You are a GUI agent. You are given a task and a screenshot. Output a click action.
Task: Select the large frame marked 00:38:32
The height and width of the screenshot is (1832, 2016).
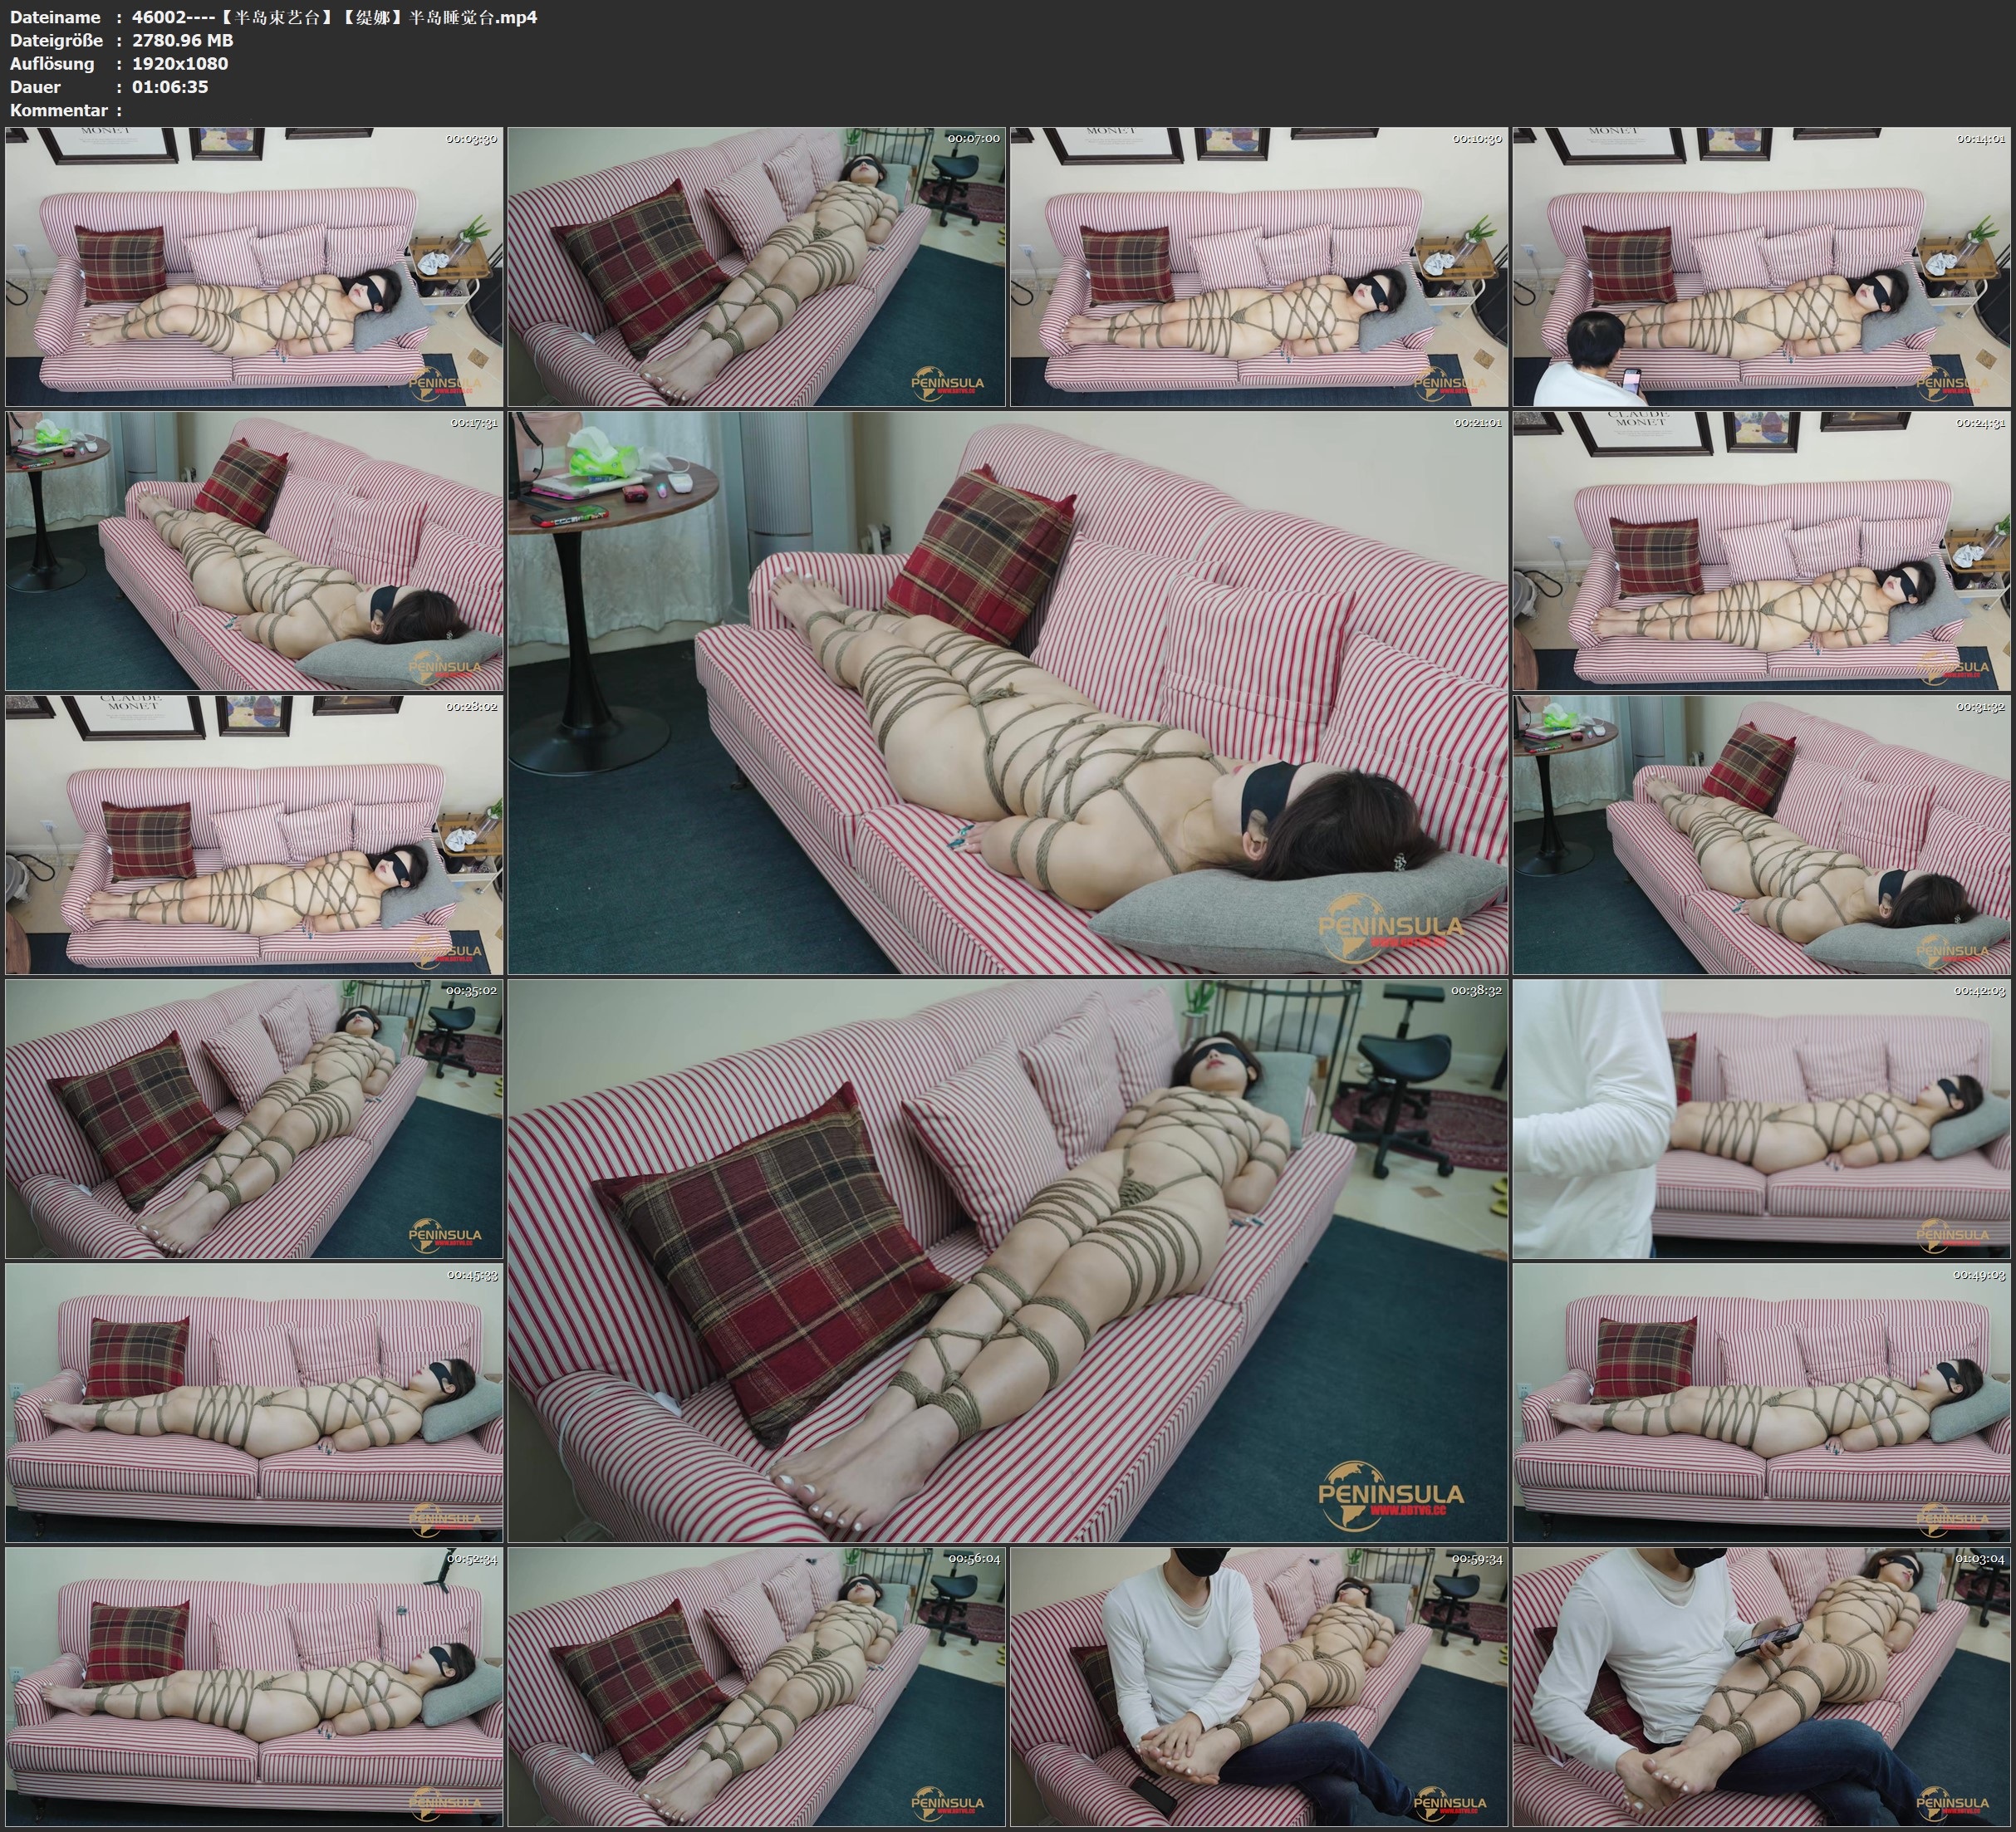coord(1007,1260)
